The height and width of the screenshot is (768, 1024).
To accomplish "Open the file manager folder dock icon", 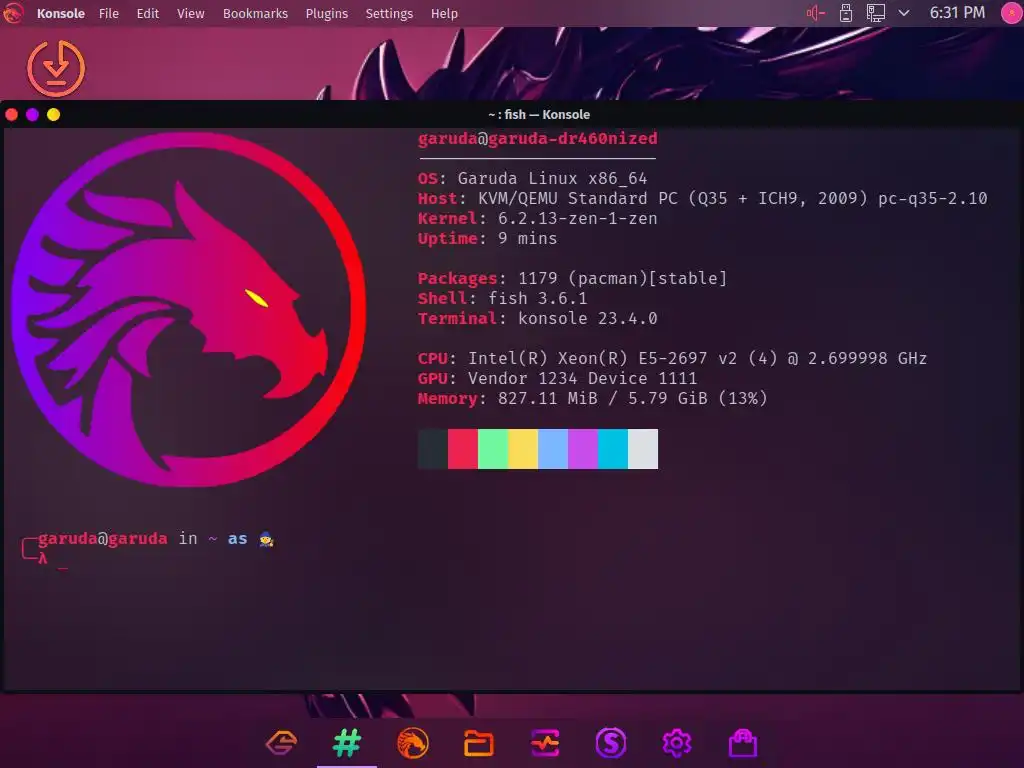I will [479, 743].
